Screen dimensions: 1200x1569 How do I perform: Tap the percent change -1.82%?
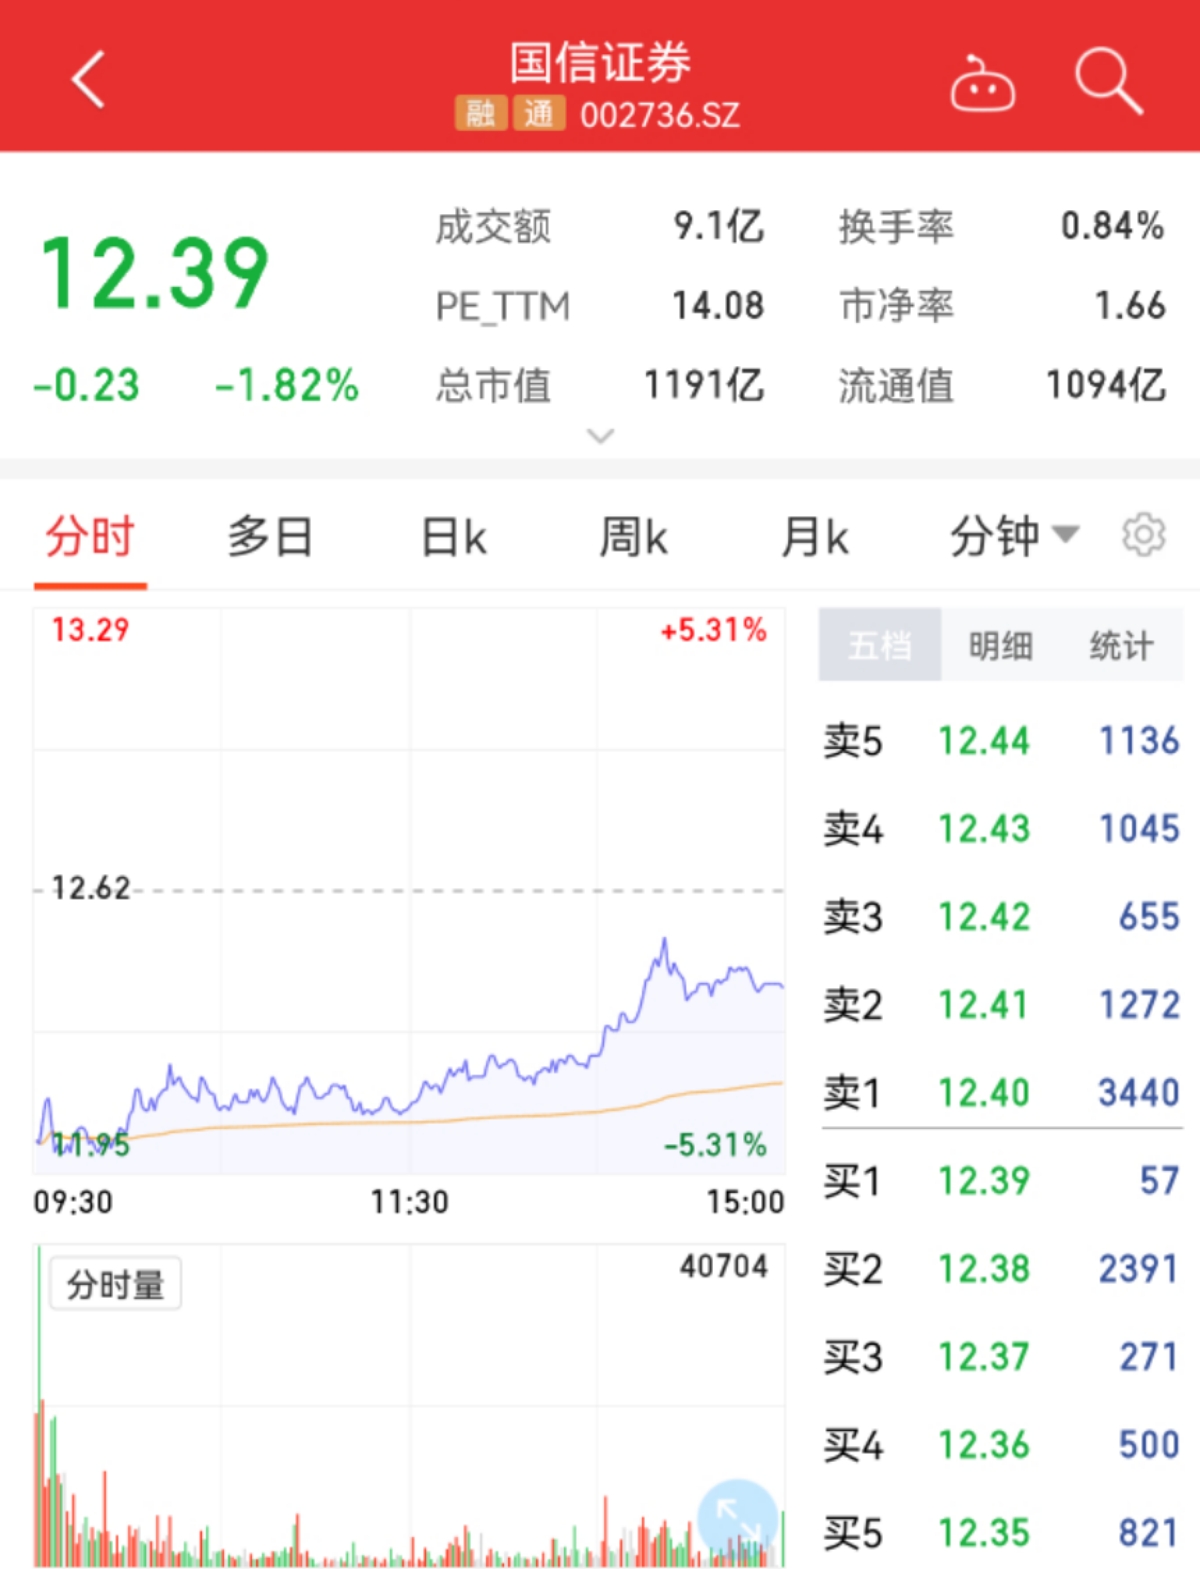287,385
